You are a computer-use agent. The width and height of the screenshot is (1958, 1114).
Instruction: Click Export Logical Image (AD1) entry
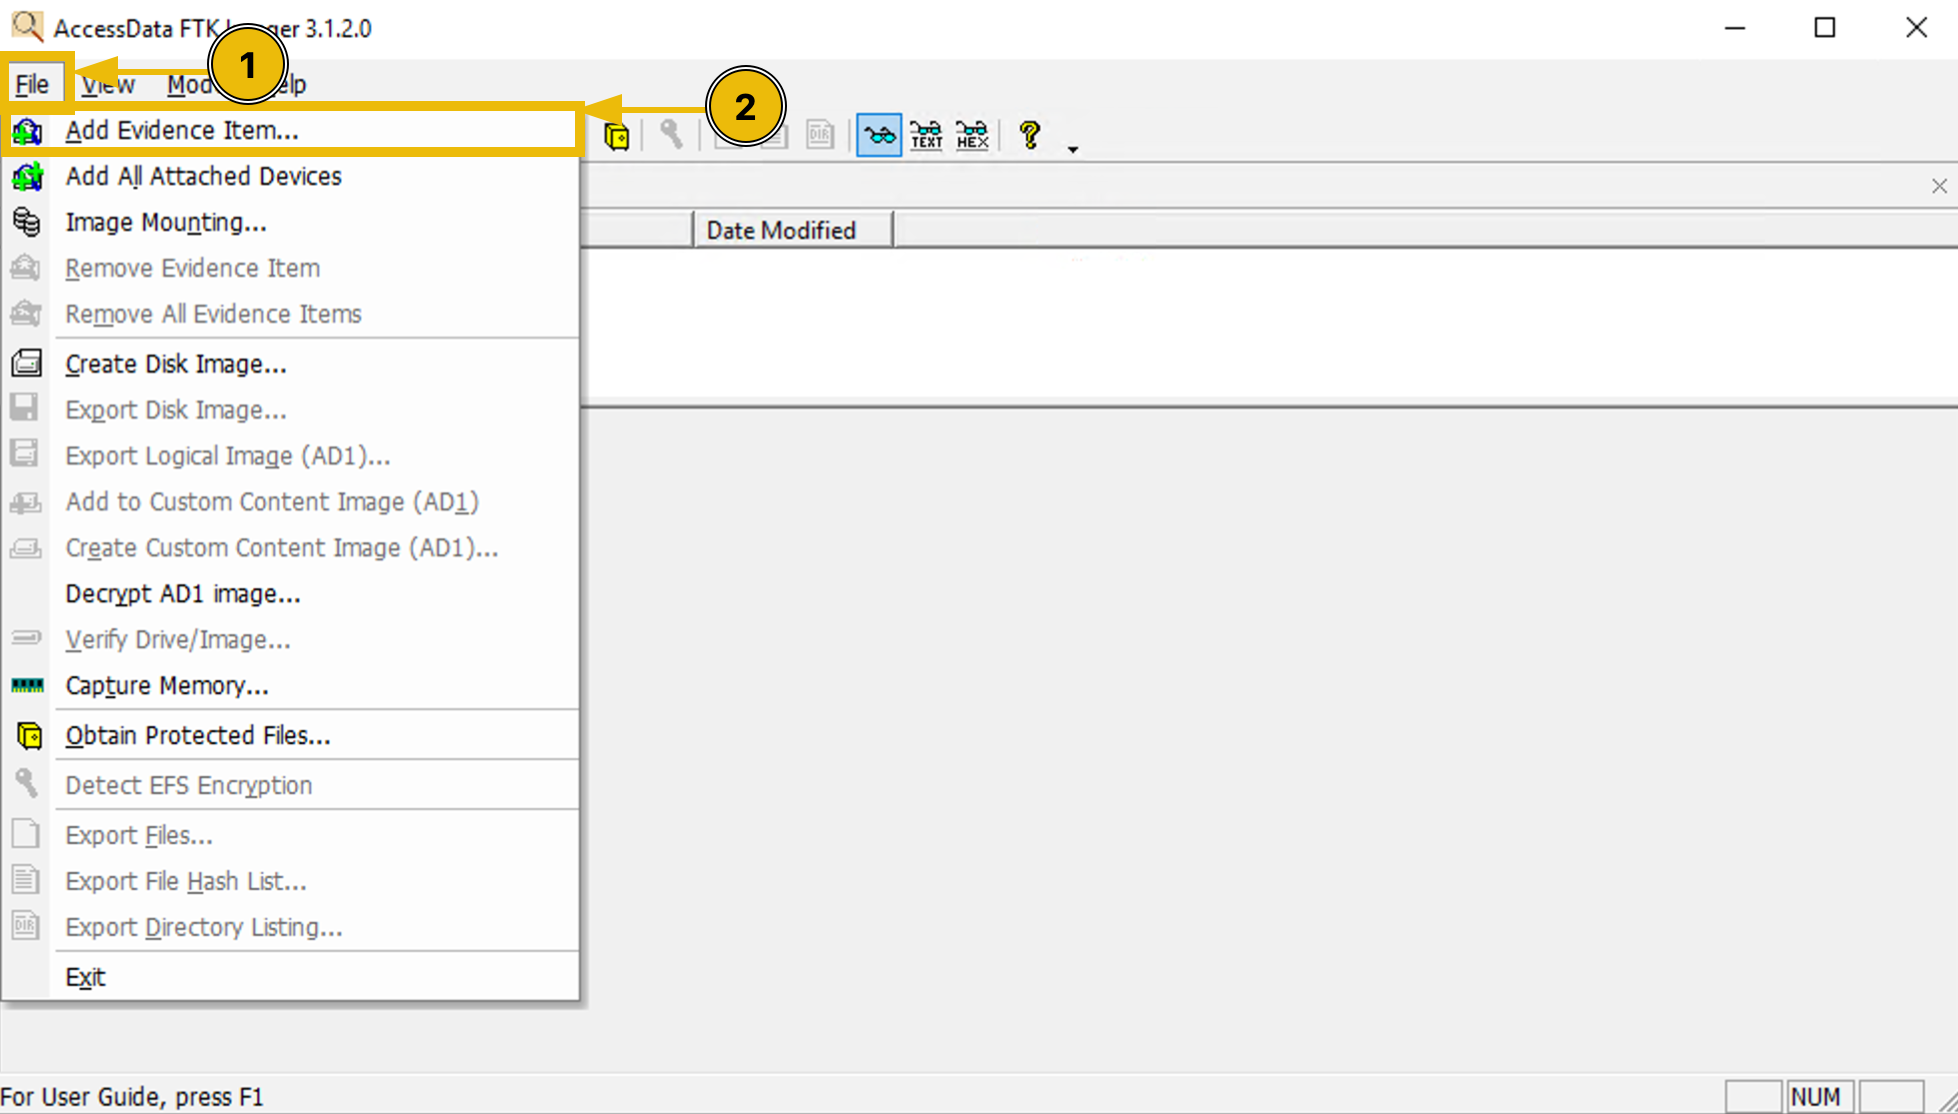[290, 456]
